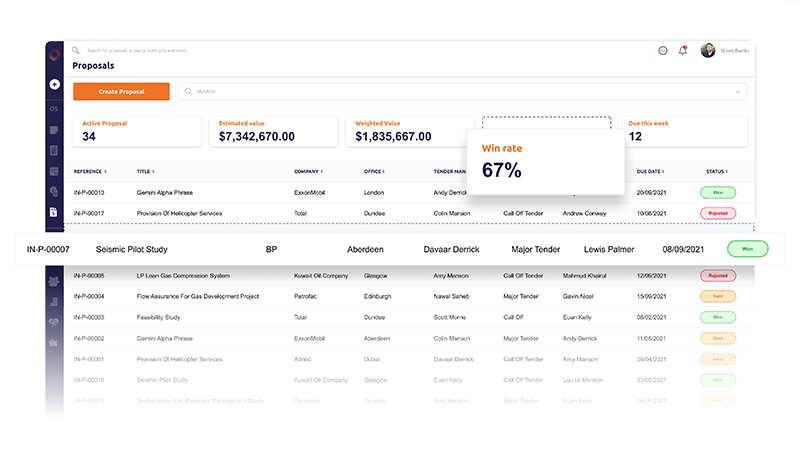
Task: Click Edinburgh office in IN-P-00004 row
Action: 378,296
